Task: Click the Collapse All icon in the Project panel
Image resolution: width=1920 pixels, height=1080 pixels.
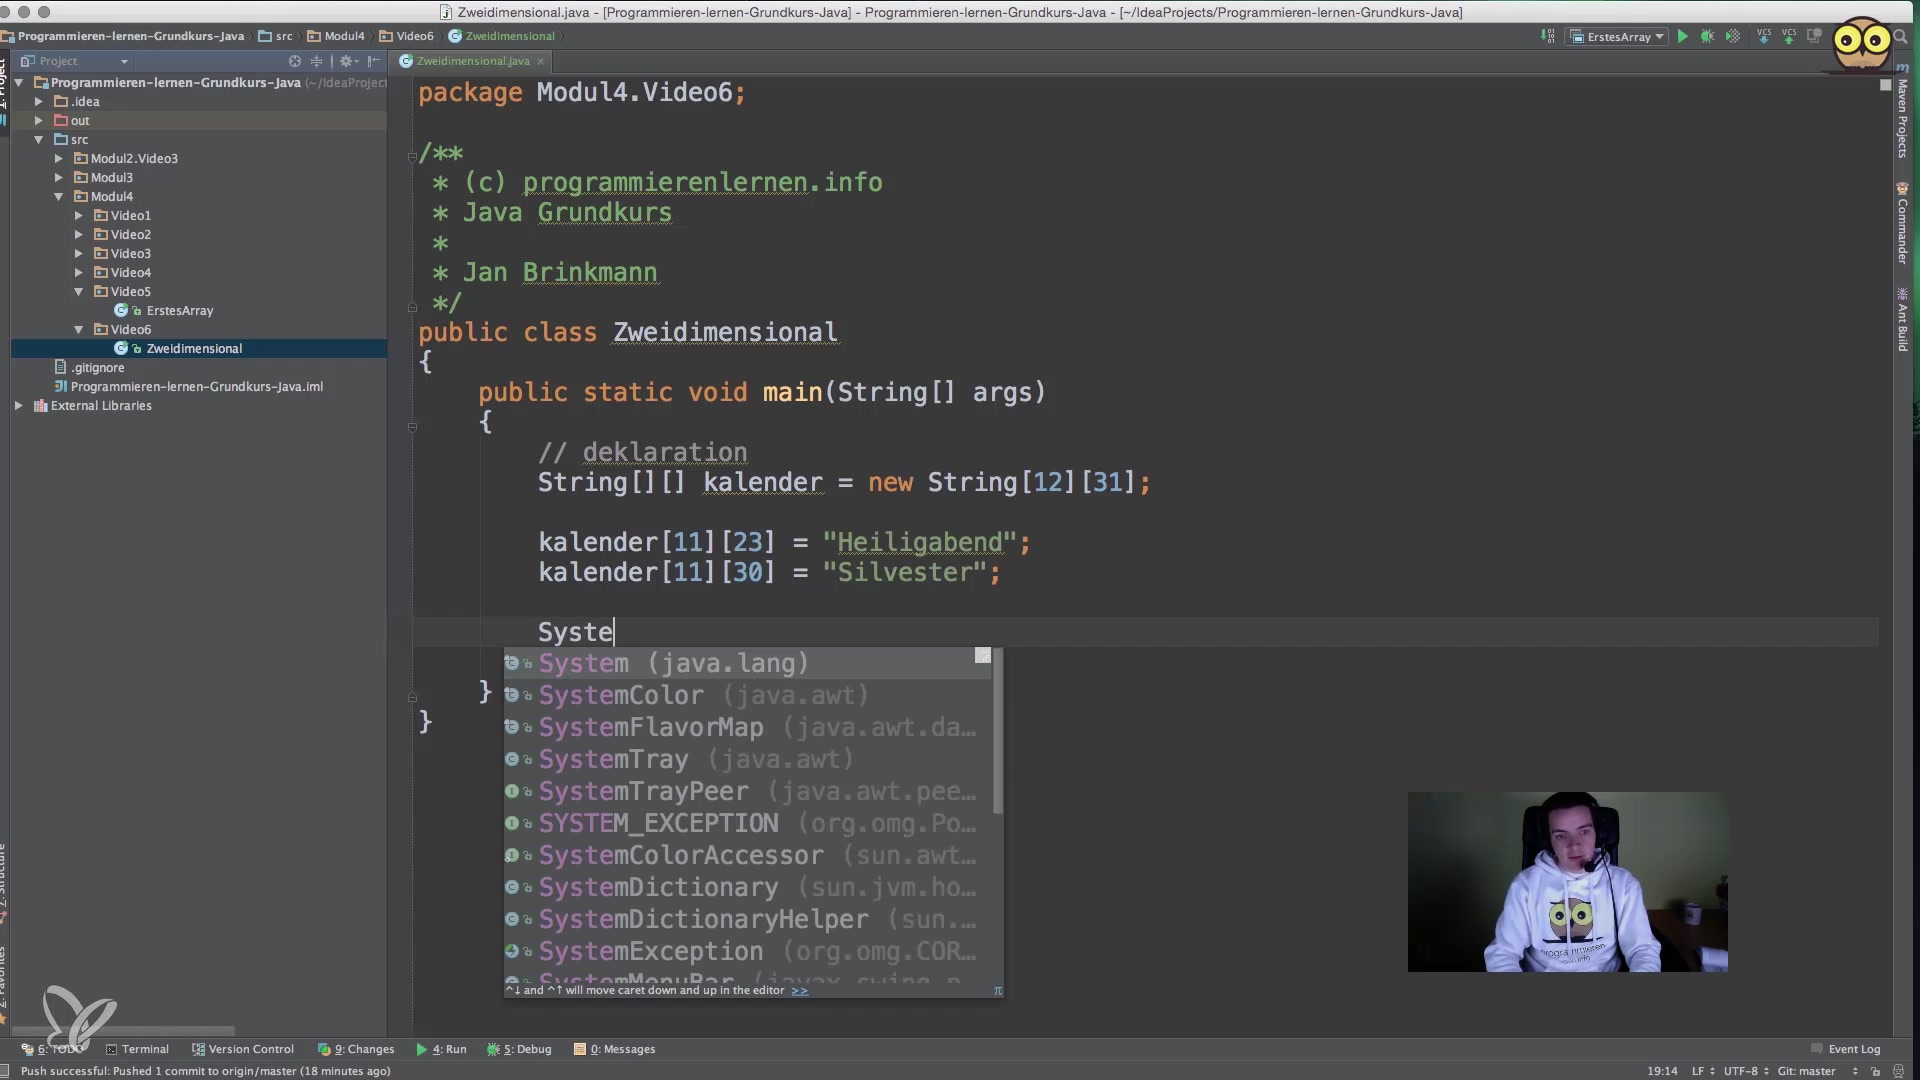Action: 317,61
